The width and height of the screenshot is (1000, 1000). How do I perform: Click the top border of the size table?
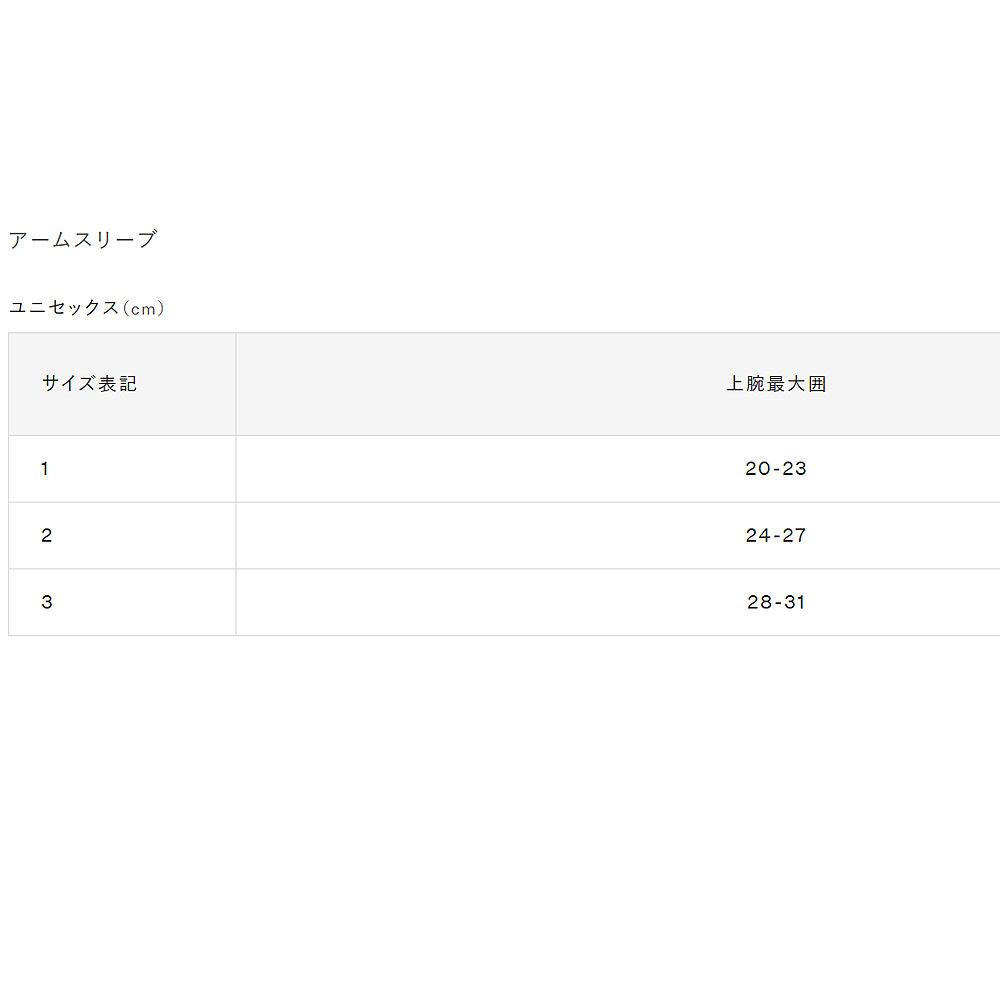500,333
